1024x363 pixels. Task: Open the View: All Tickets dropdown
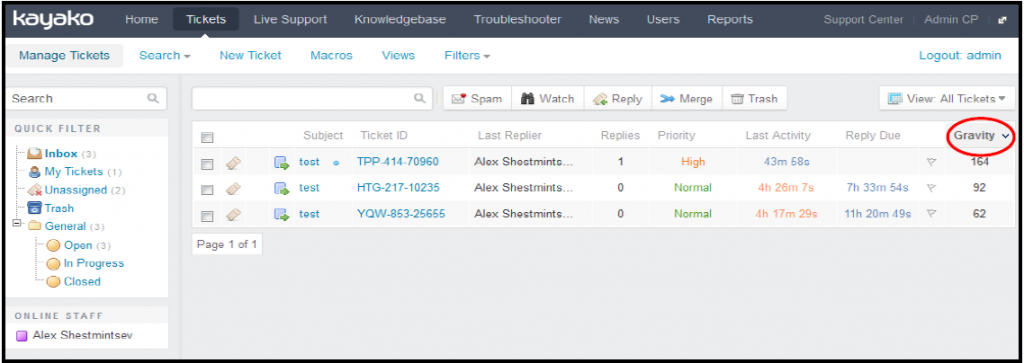click(x=947, y=99)
